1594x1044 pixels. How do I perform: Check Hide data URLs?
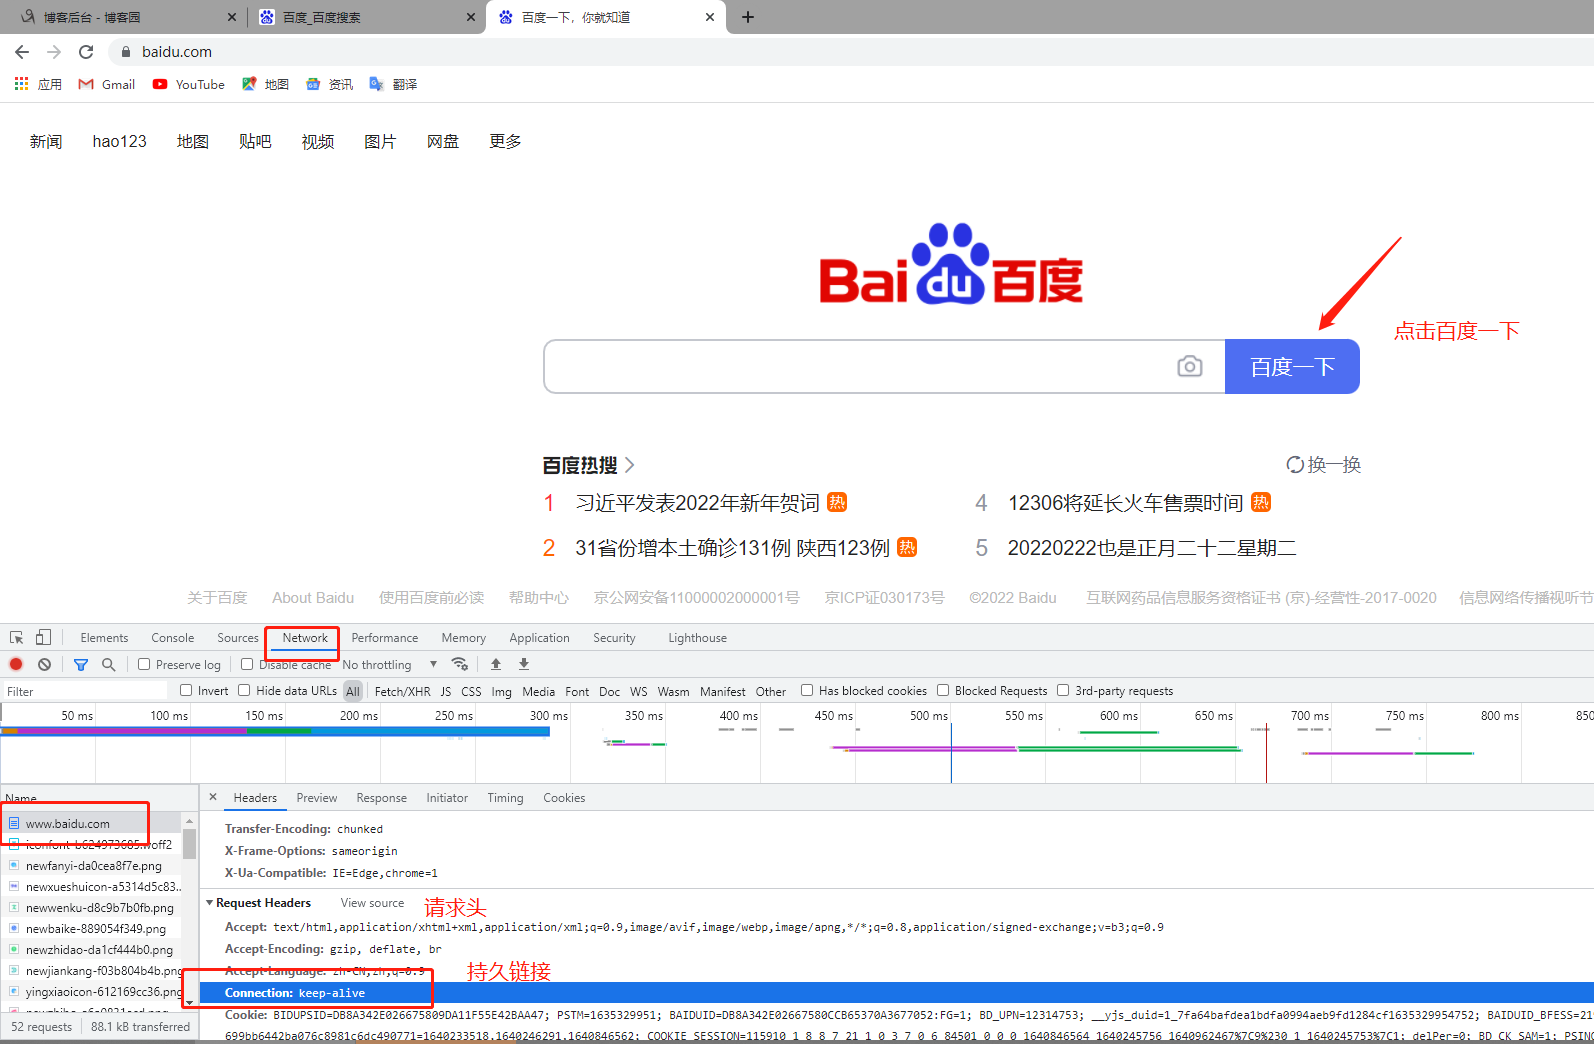(244, 690)
